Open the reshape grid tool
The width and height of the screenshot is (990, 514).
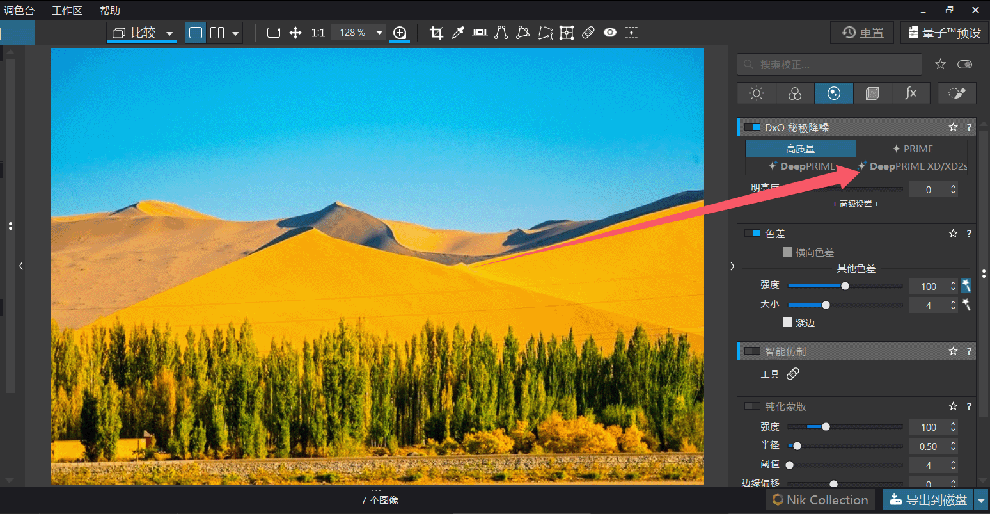[567, 33]
